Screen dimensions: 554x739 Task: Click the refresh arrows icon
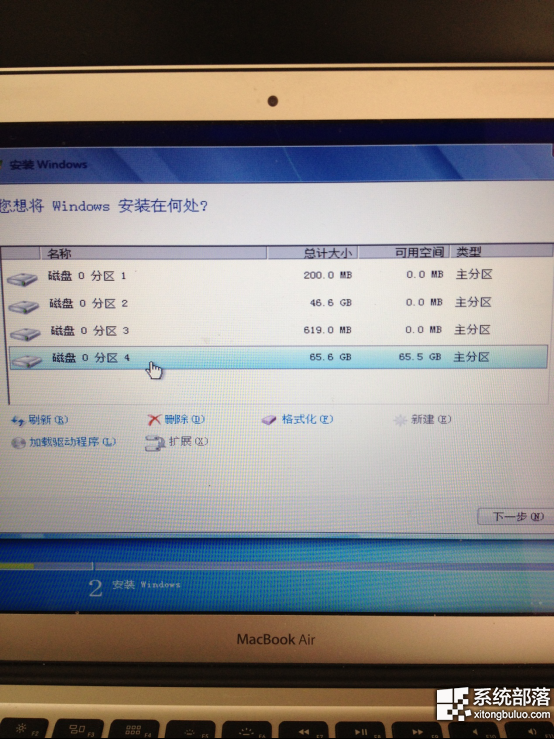[18, 421]
